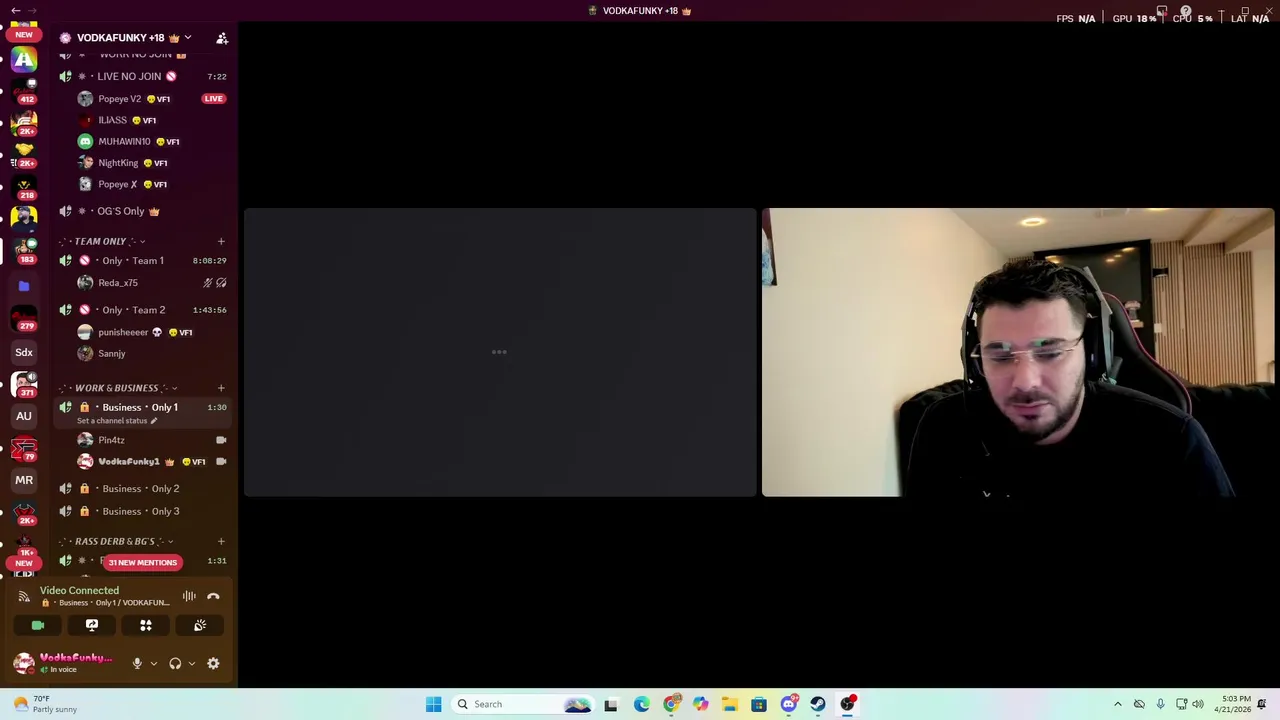Show hidden system tray icons
The height and width of the screenshot is (720, 1280).
click(1118, 704)
